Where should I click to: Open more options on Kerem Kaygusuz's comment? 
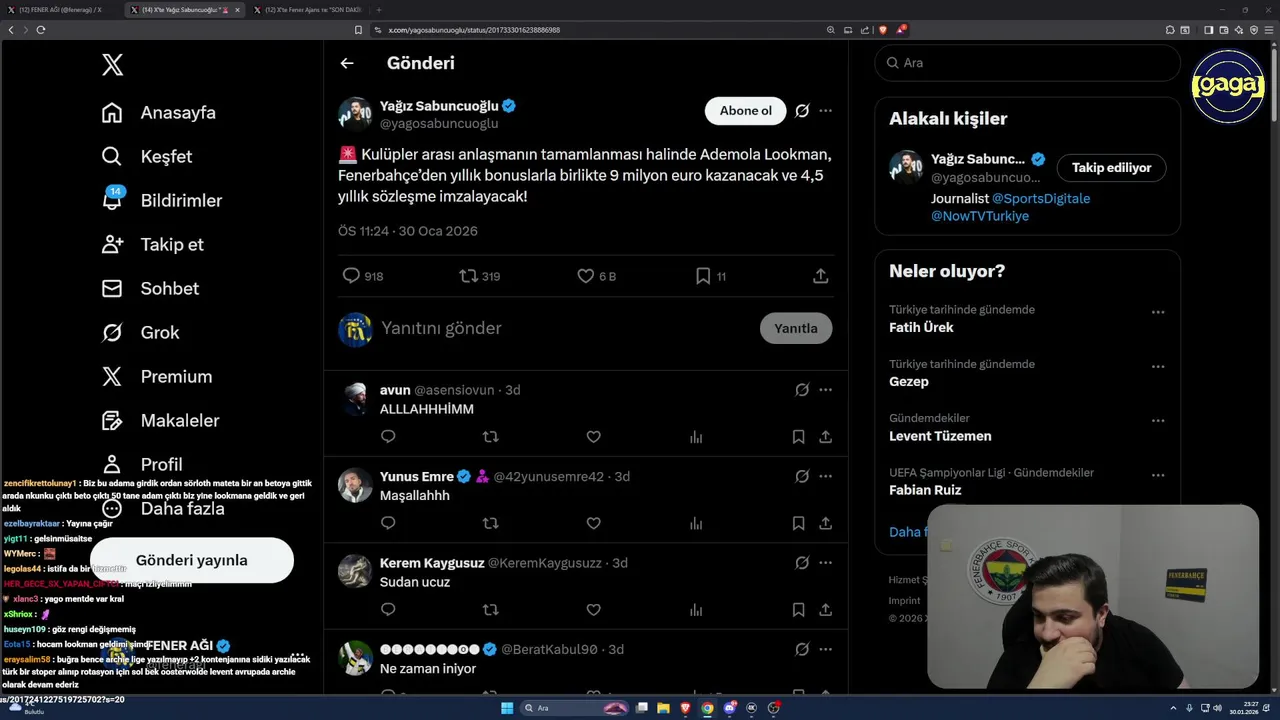pos(825,563)
